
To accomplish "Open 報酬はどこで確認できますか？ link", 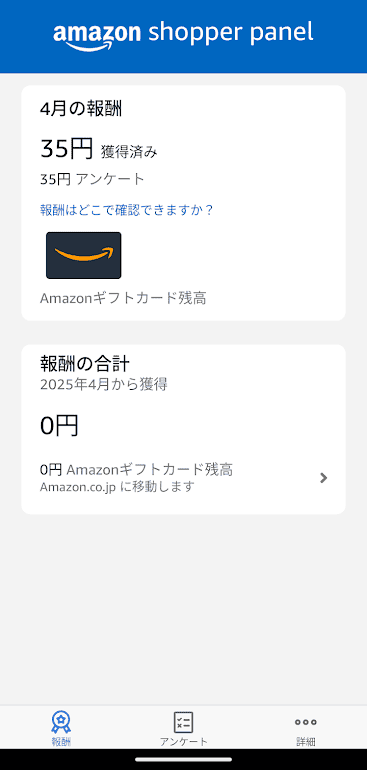I will 127,210.
